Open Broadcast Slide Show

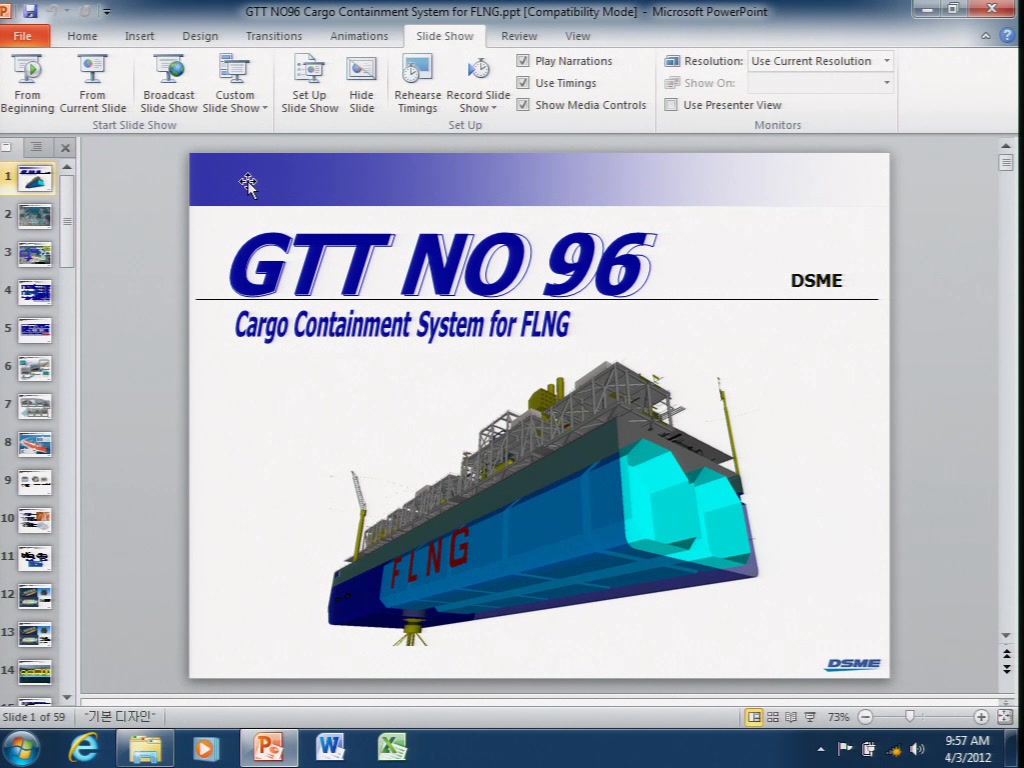point(168,84)
